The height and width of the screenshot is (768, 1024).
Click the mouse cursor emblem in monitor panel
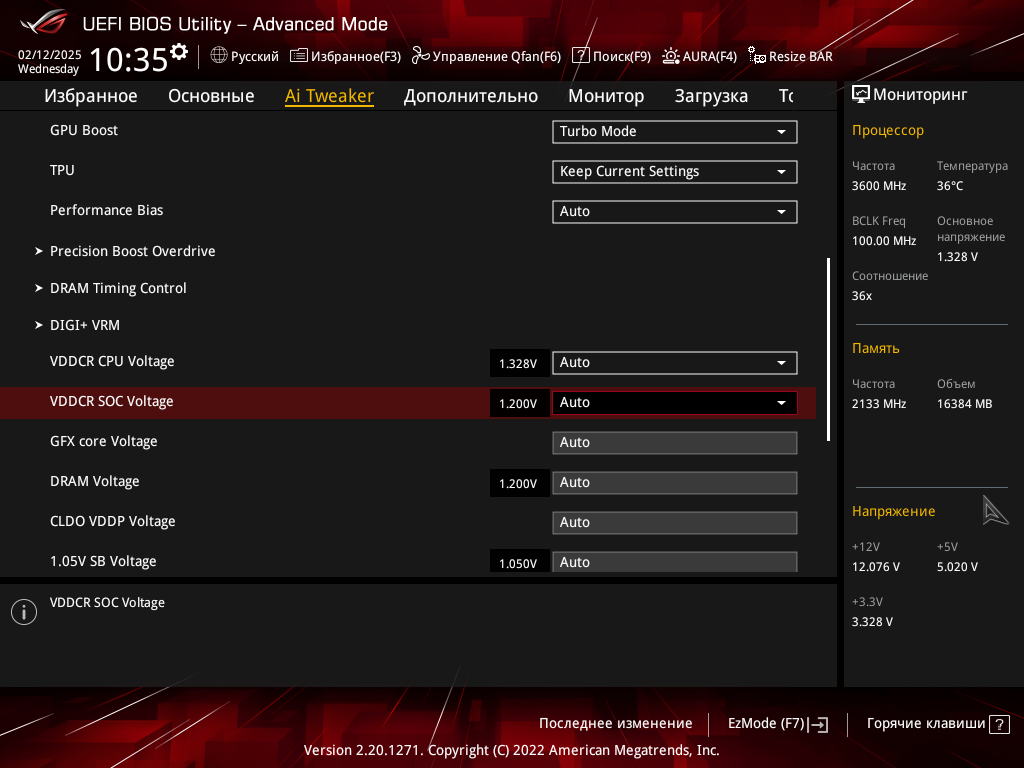click(995, 510)
